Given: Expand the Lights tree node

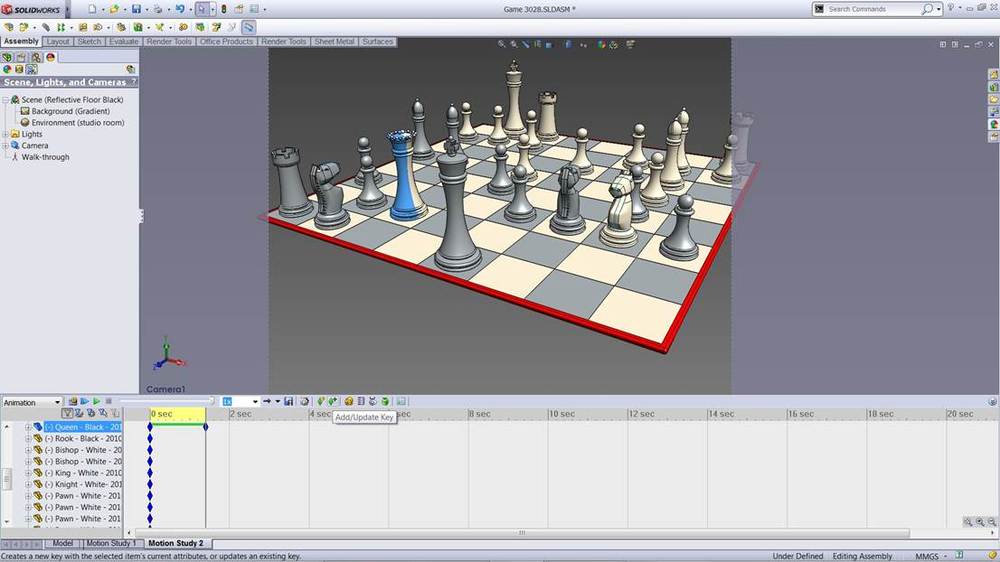Looking at the screenshot, I should [6, 134].
